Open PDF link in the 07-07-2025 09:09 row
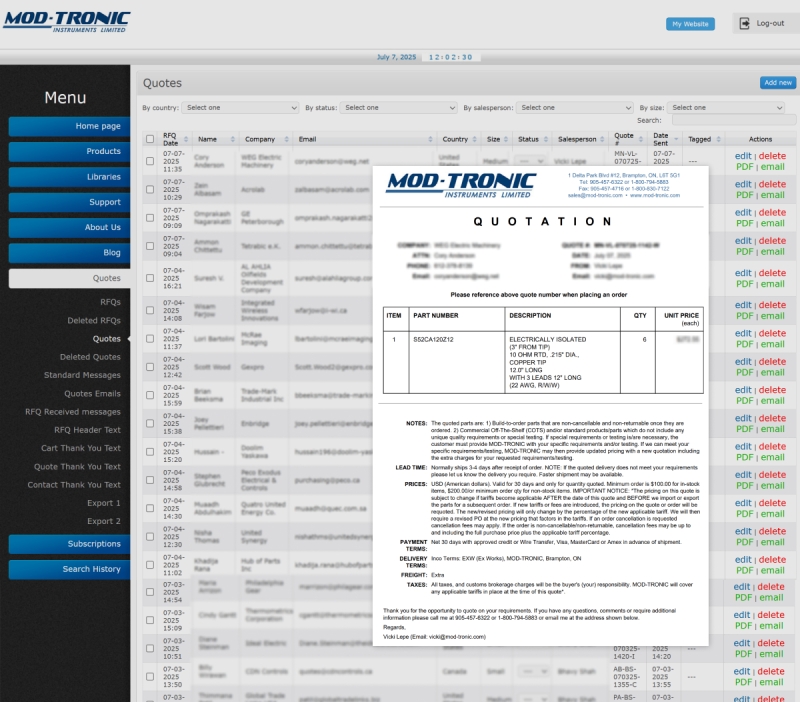This screenshot has height=702, width=800. point(744,223)
